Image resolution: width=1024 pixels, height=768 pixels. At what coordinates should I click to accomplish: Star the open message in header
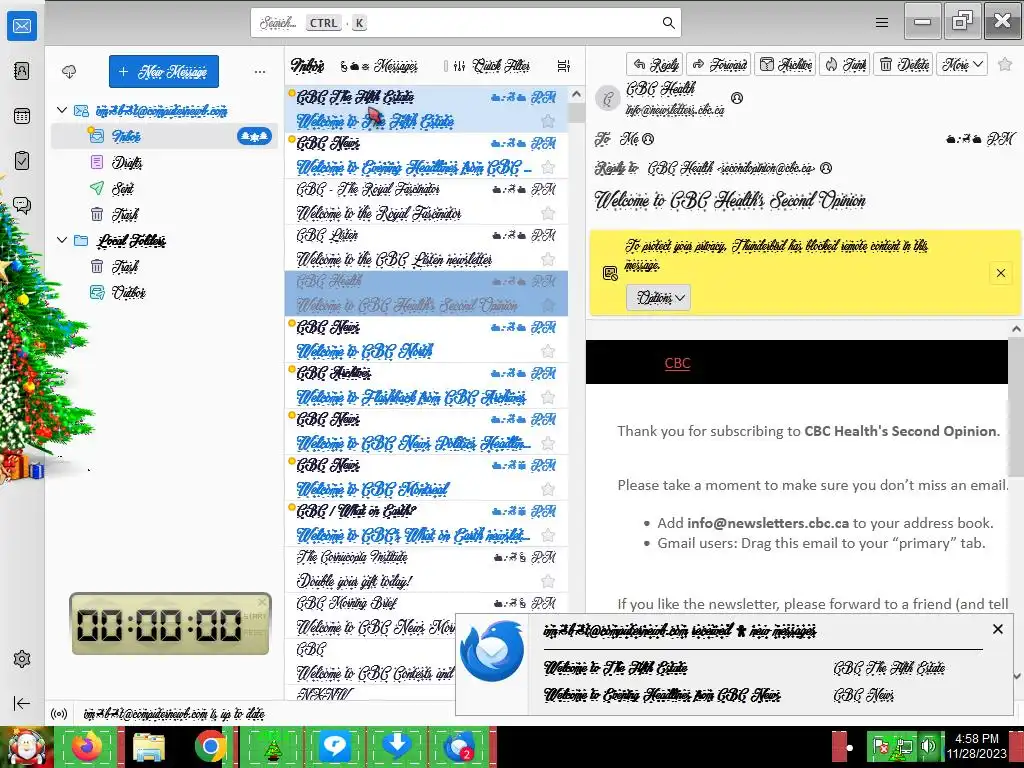pyautogui.click(x=1005, y=64)
